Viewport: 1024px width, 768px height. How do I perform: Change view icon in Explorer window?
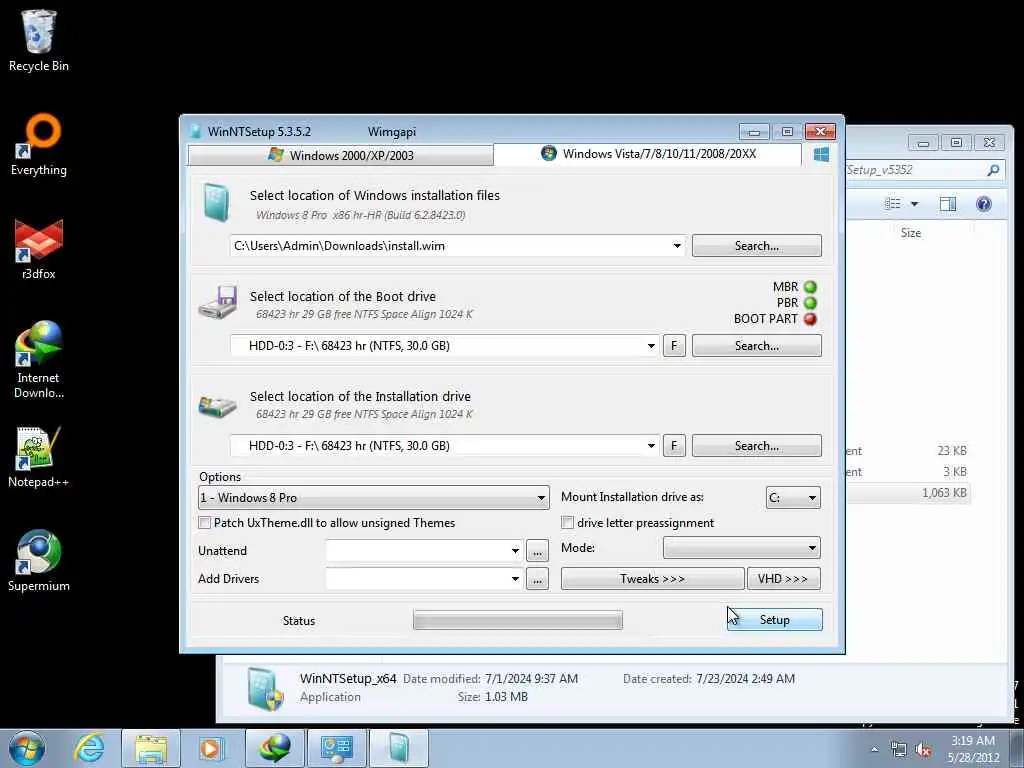893,204
